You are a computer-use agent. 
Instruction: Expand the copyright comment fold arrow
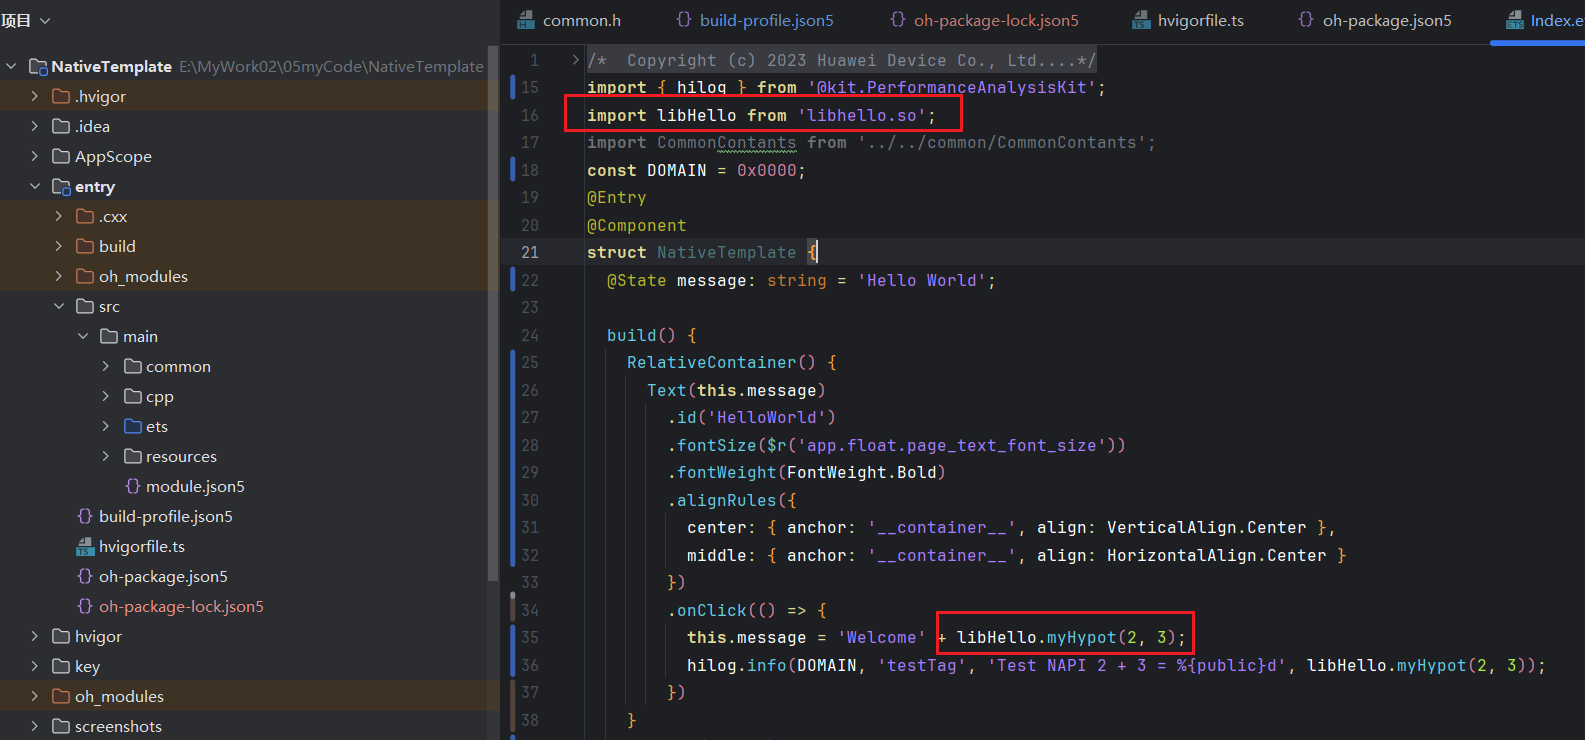575,60
